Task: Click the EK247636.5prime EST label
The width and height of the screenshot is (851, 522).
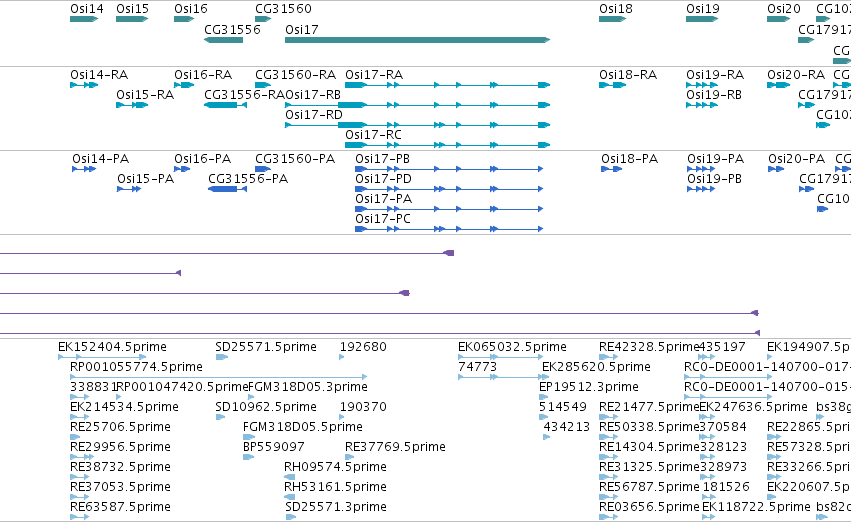Action: coord(753,406)
